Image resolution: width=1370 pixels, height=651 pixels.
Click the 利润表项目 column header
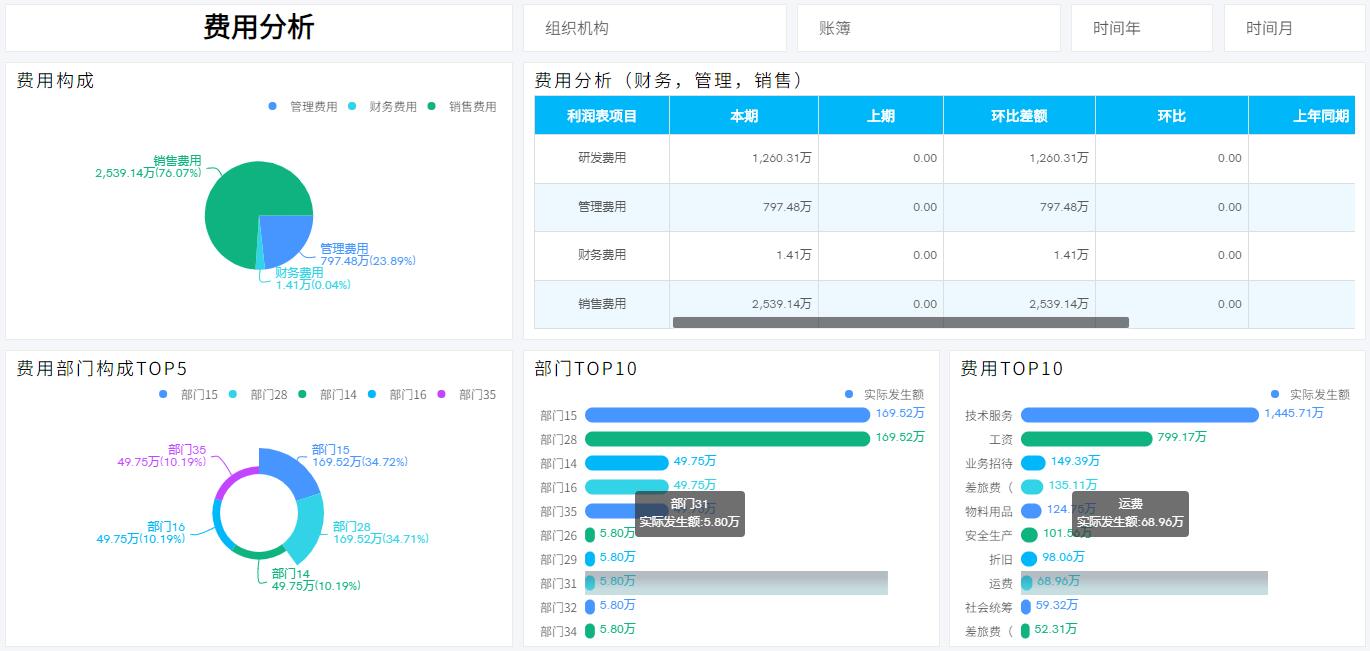click(x=601, y=115)
